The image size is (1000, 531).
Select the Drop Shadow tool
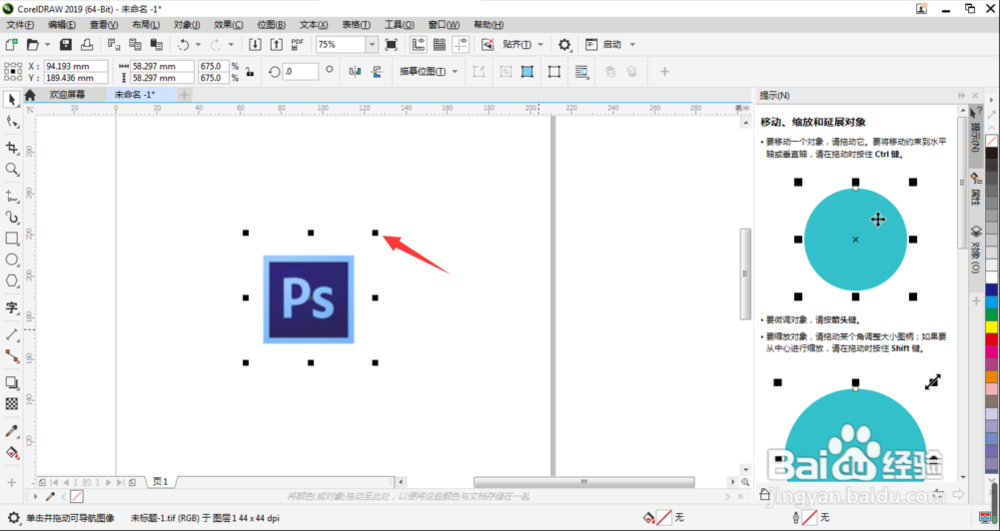(11, 382)
